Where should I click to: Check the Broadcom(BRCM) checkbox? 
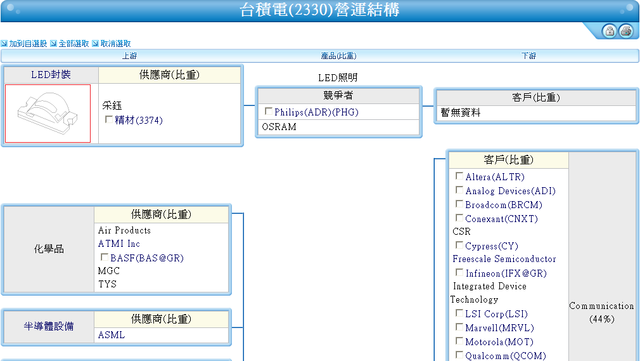(459, 204)
